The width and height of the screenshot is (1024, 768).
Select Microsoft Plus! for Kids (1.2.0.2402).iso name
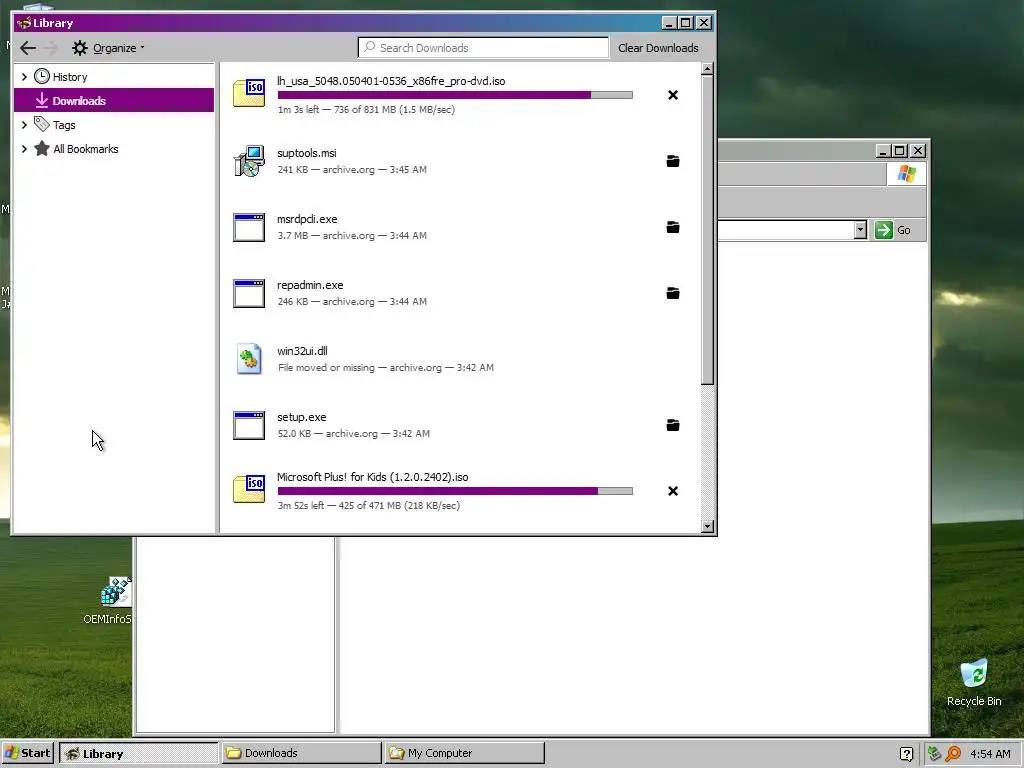tap(373, 477)
